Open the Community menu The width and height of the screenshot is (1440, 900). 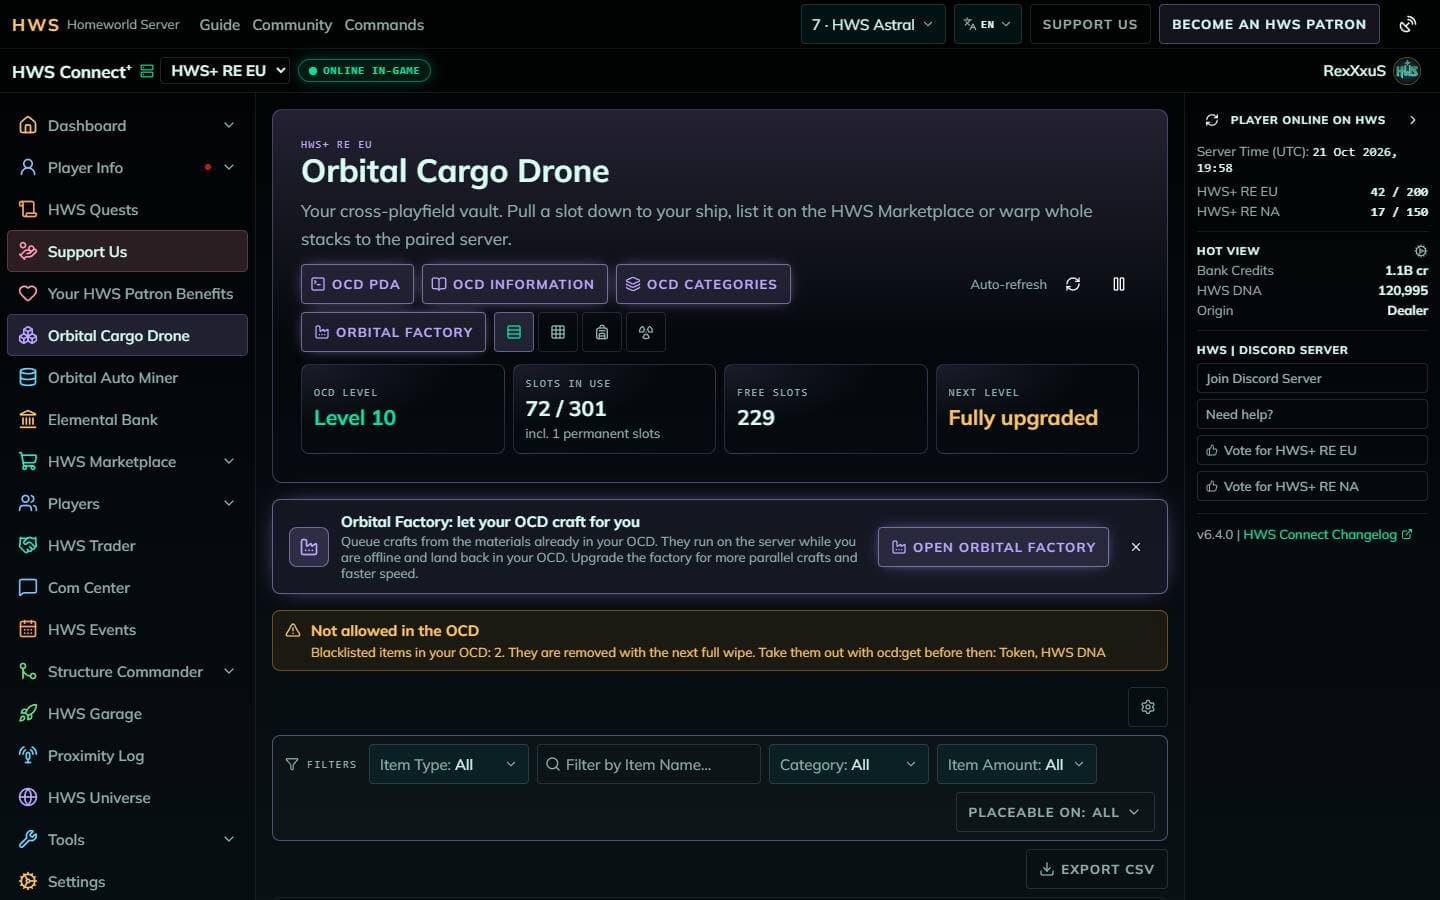(292, 24)
